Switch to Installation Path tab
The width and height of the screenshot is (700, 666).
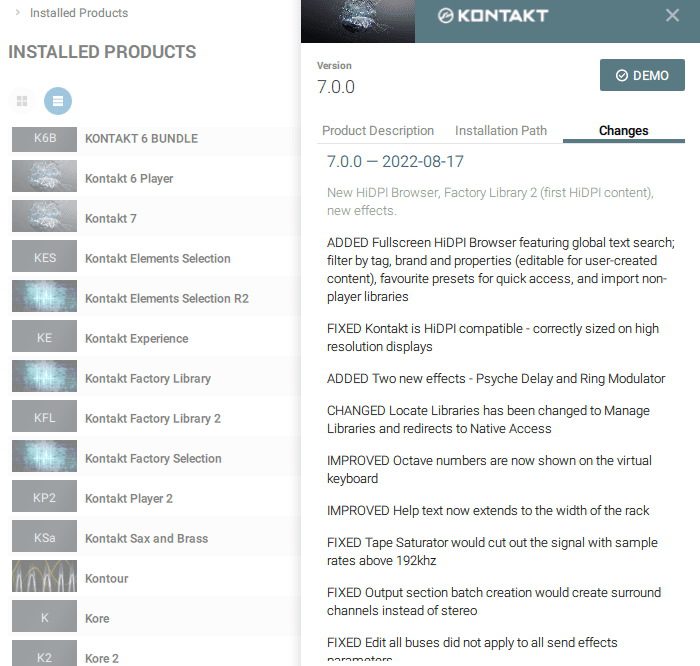pyautogui.click(x=500, y=131)
